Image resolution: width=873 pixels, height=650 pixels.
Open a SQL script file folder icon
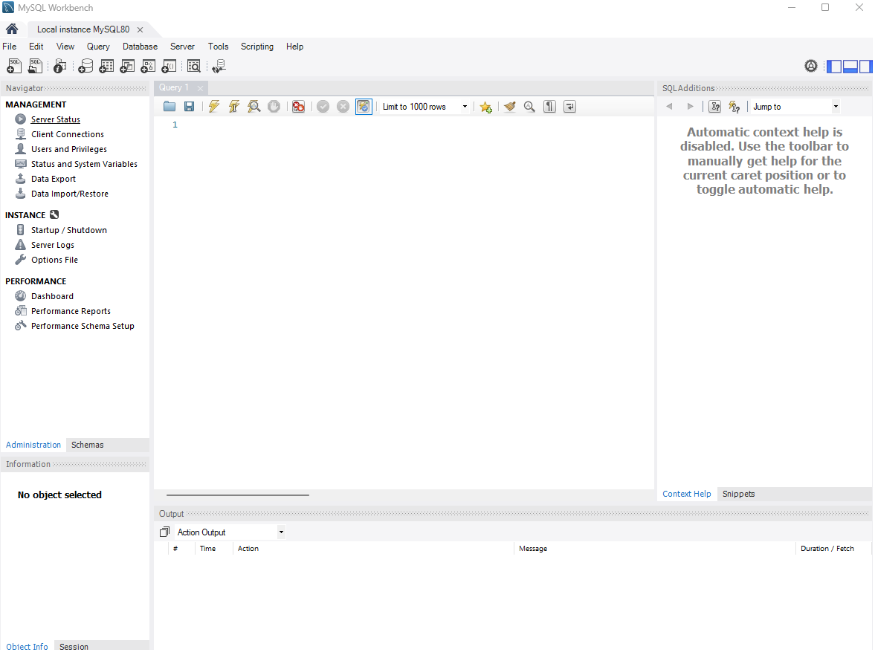point(170,107)
